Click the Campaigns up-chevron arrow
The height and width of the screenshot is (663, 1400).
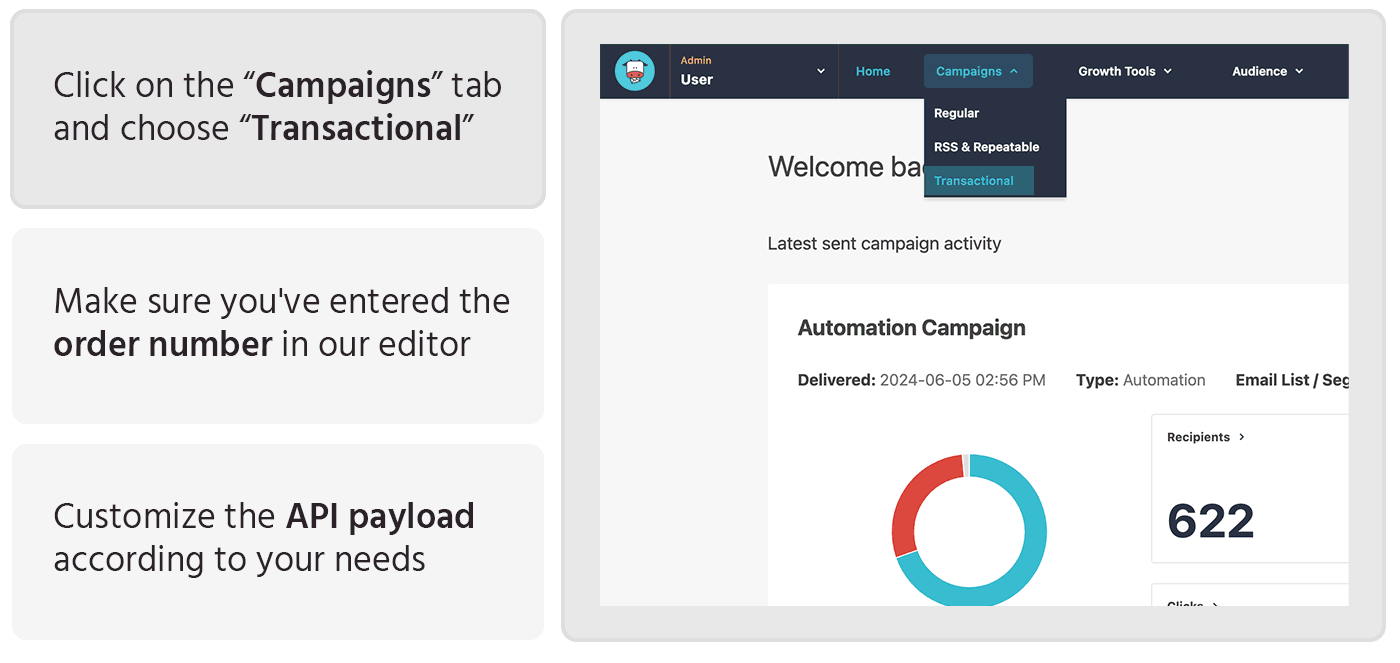(1014, 71)
